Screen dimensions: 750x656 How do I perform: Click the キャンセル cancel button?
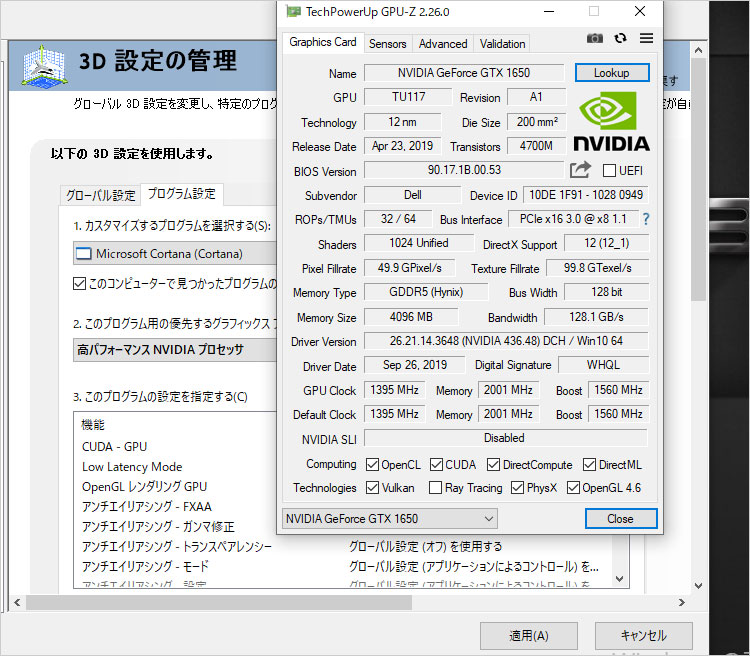[644, 636]
